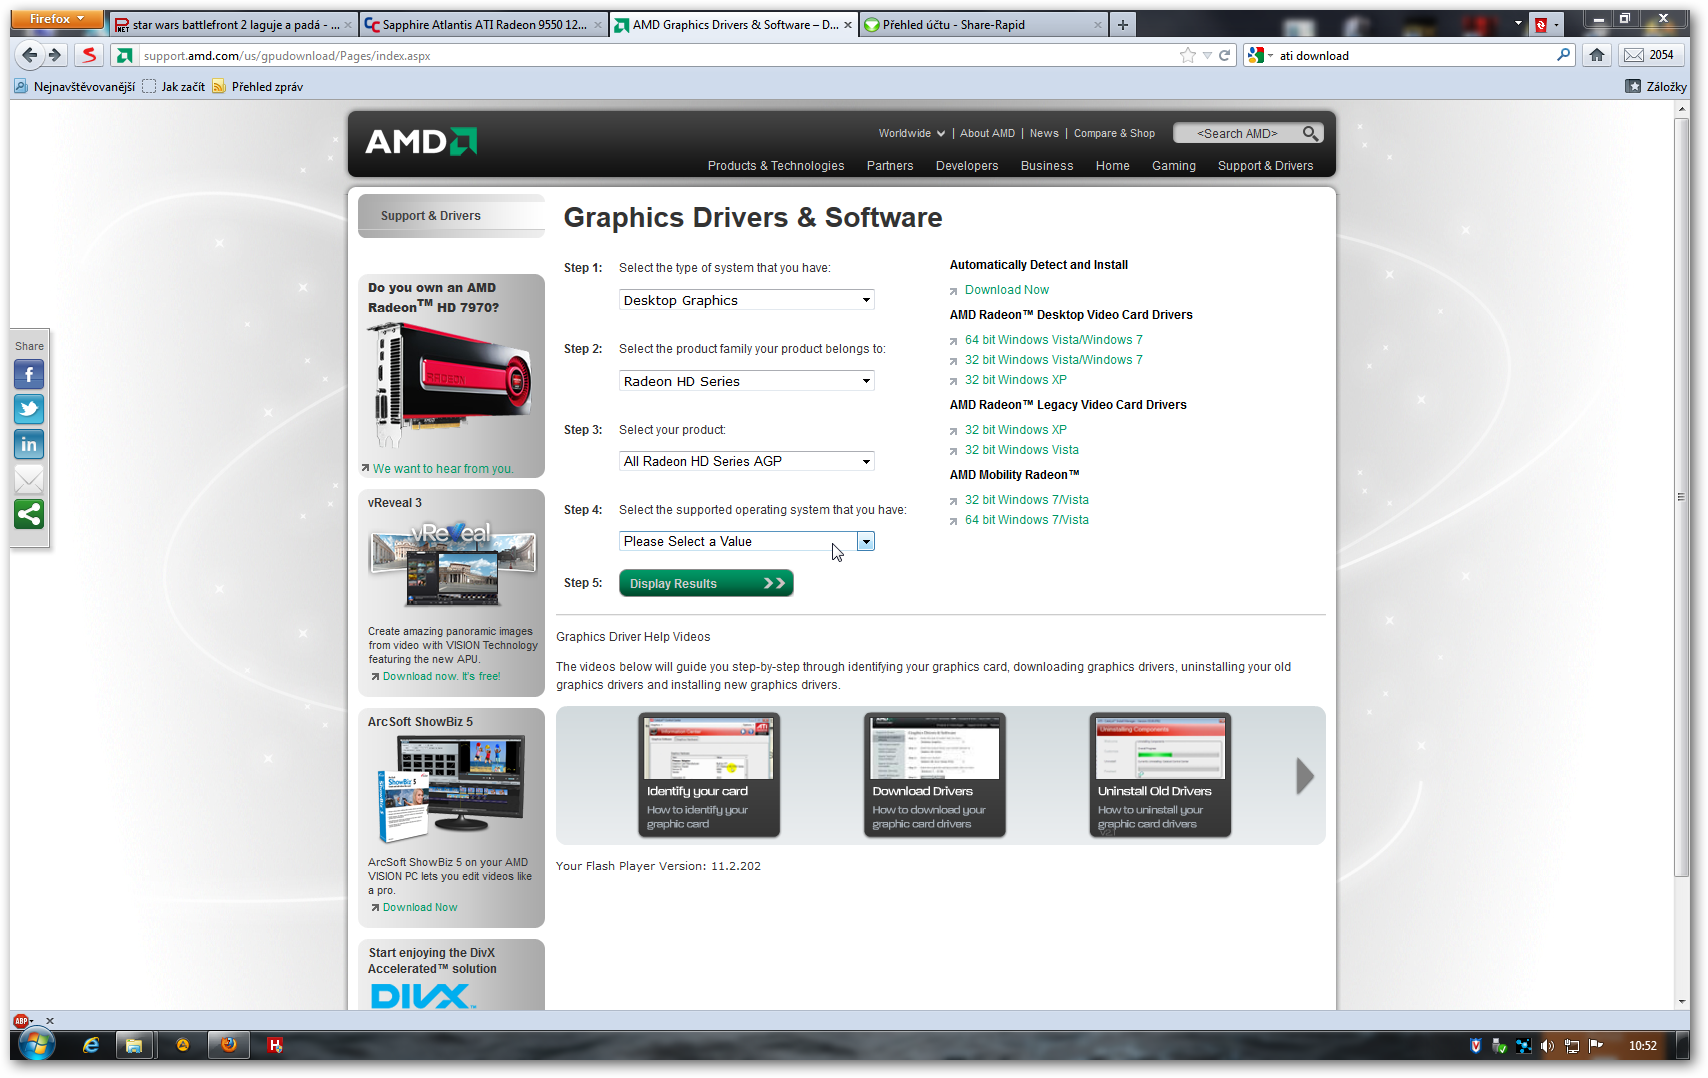Click Download Now auto-detect link
The width and height of the screenshot is (1708, 1078).
1006,290
